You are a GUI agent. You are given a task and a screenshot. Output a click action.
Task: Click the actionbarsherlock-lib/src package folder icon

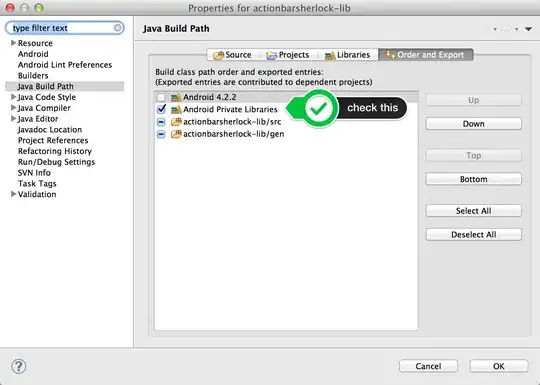(176, 122)
